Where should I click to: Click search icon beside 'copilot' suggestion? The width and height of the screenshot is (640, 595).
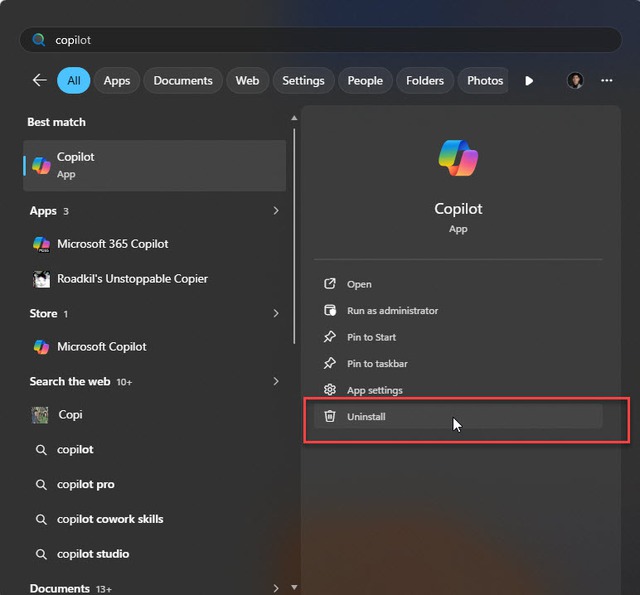pyautogui.click(x=41, y=450)
